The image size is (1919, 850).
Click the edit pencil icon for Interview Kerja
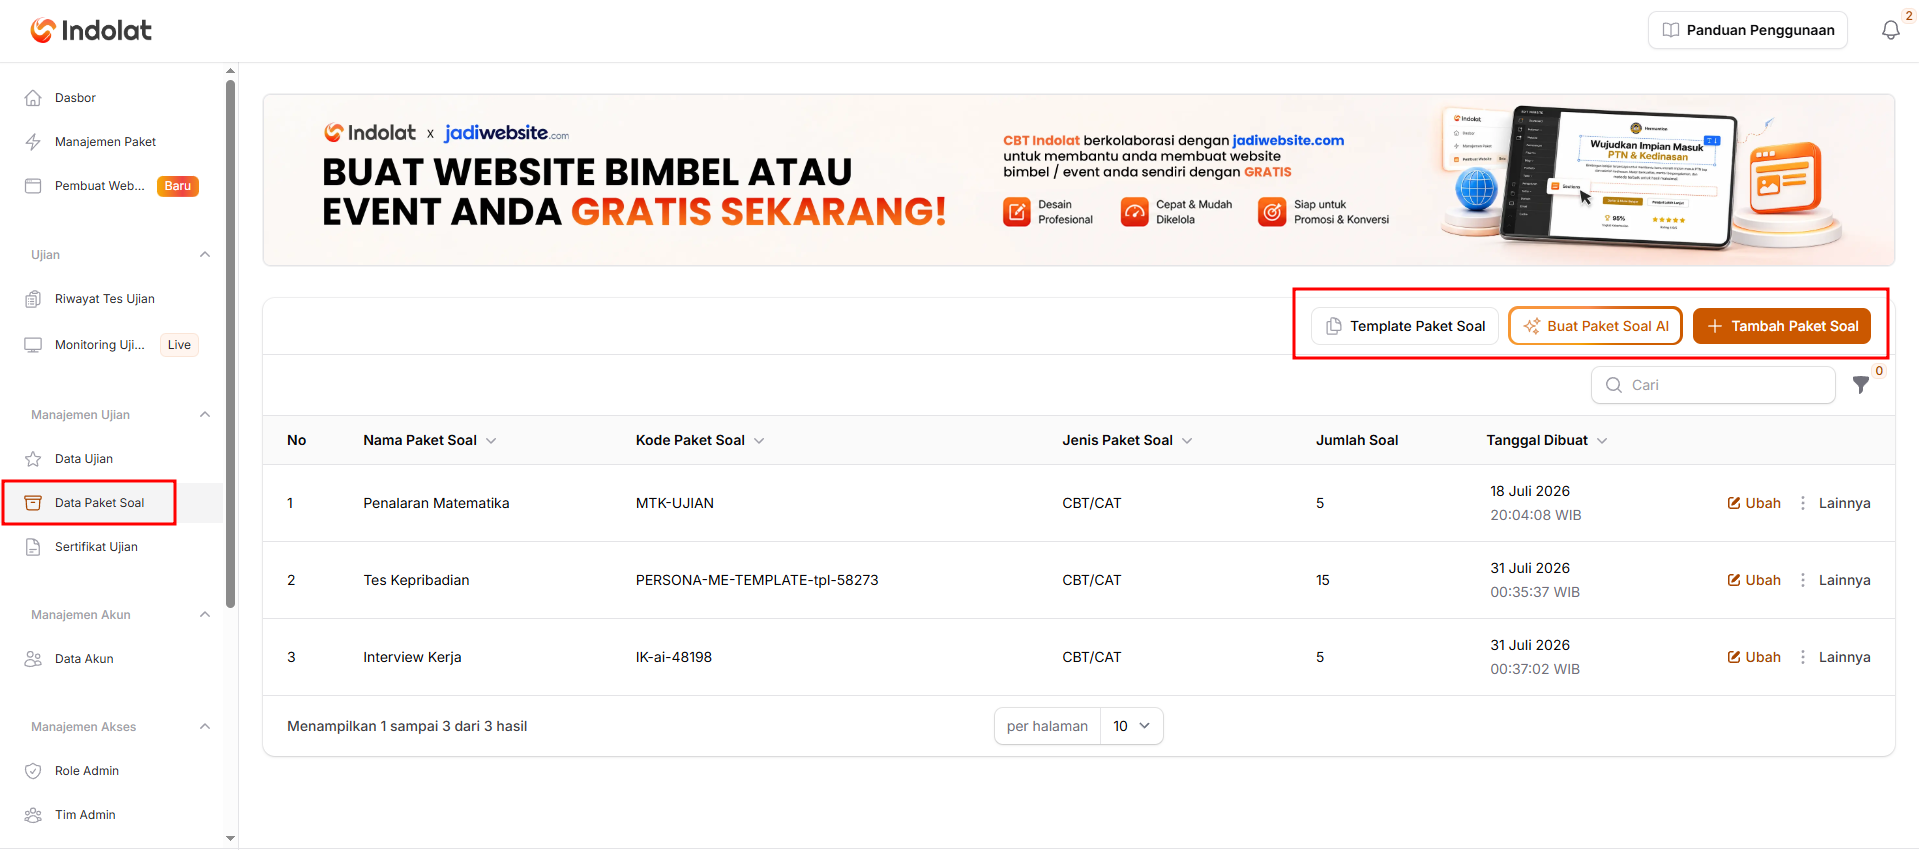(x=1734, y=657)
